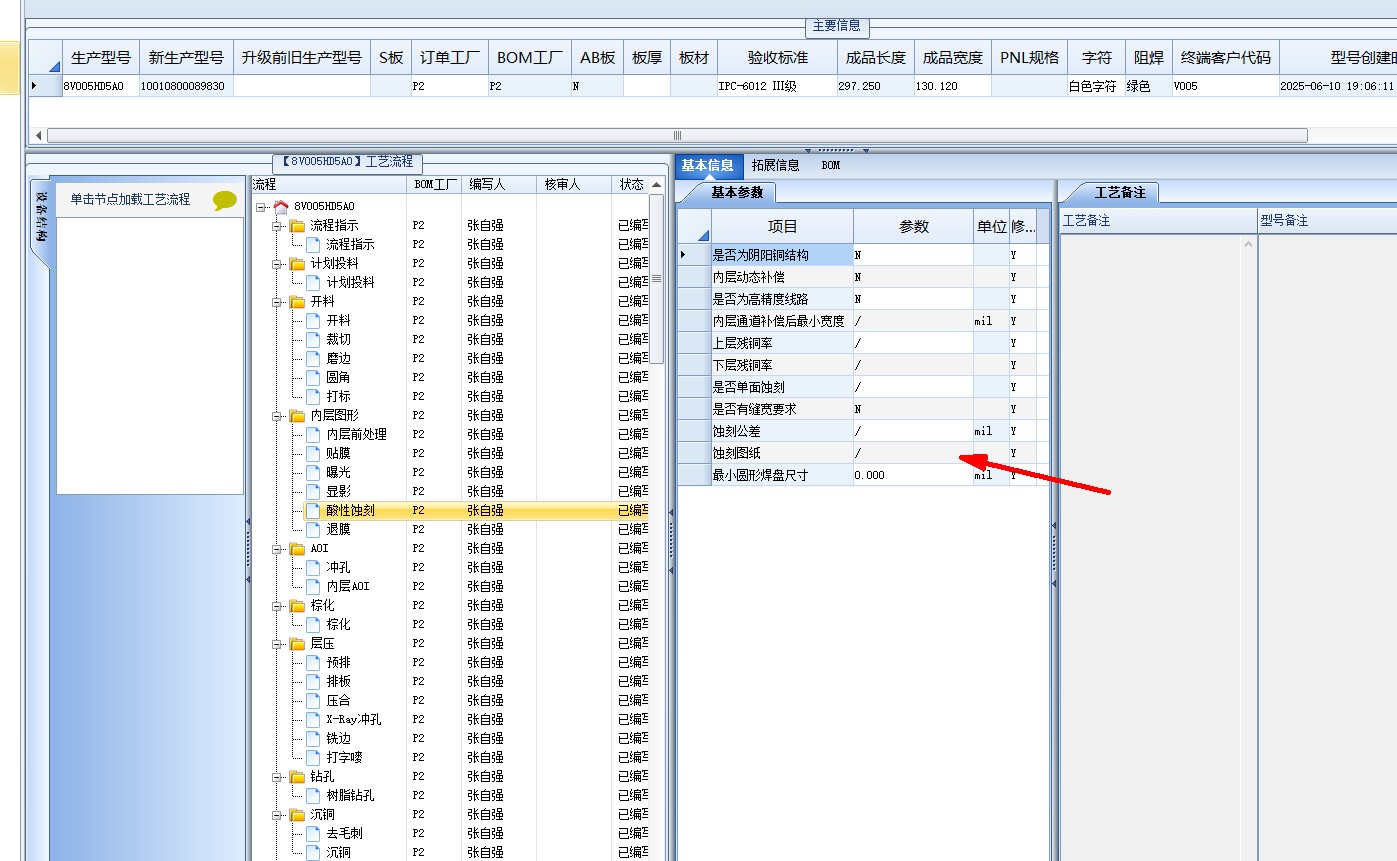Collapse the AOI folder

(277, 549)
